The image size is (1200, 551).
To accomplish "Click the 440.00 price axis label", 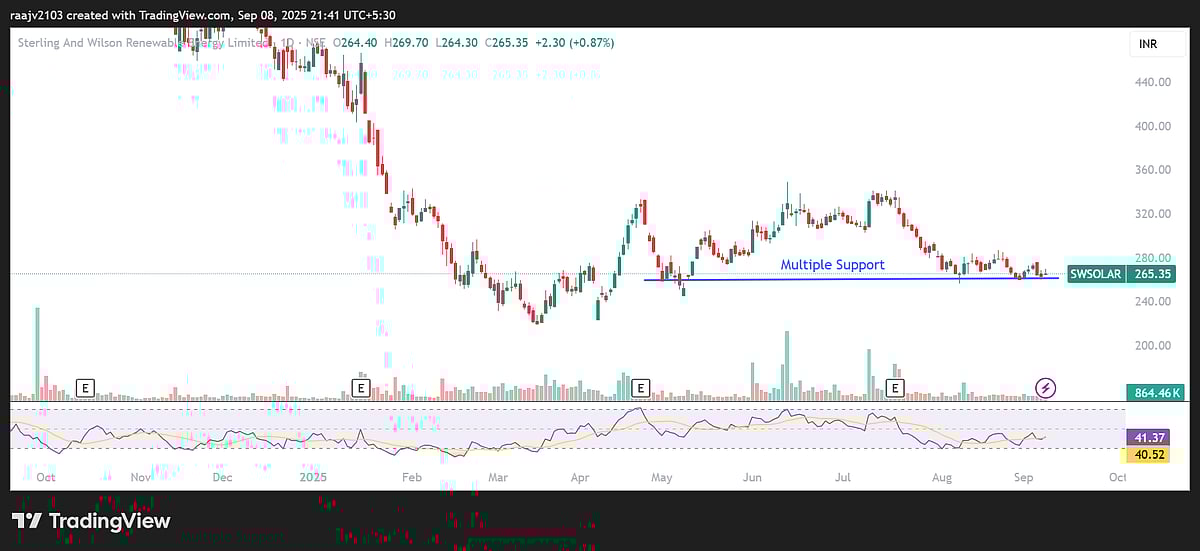I will (x=1153, y=82).
